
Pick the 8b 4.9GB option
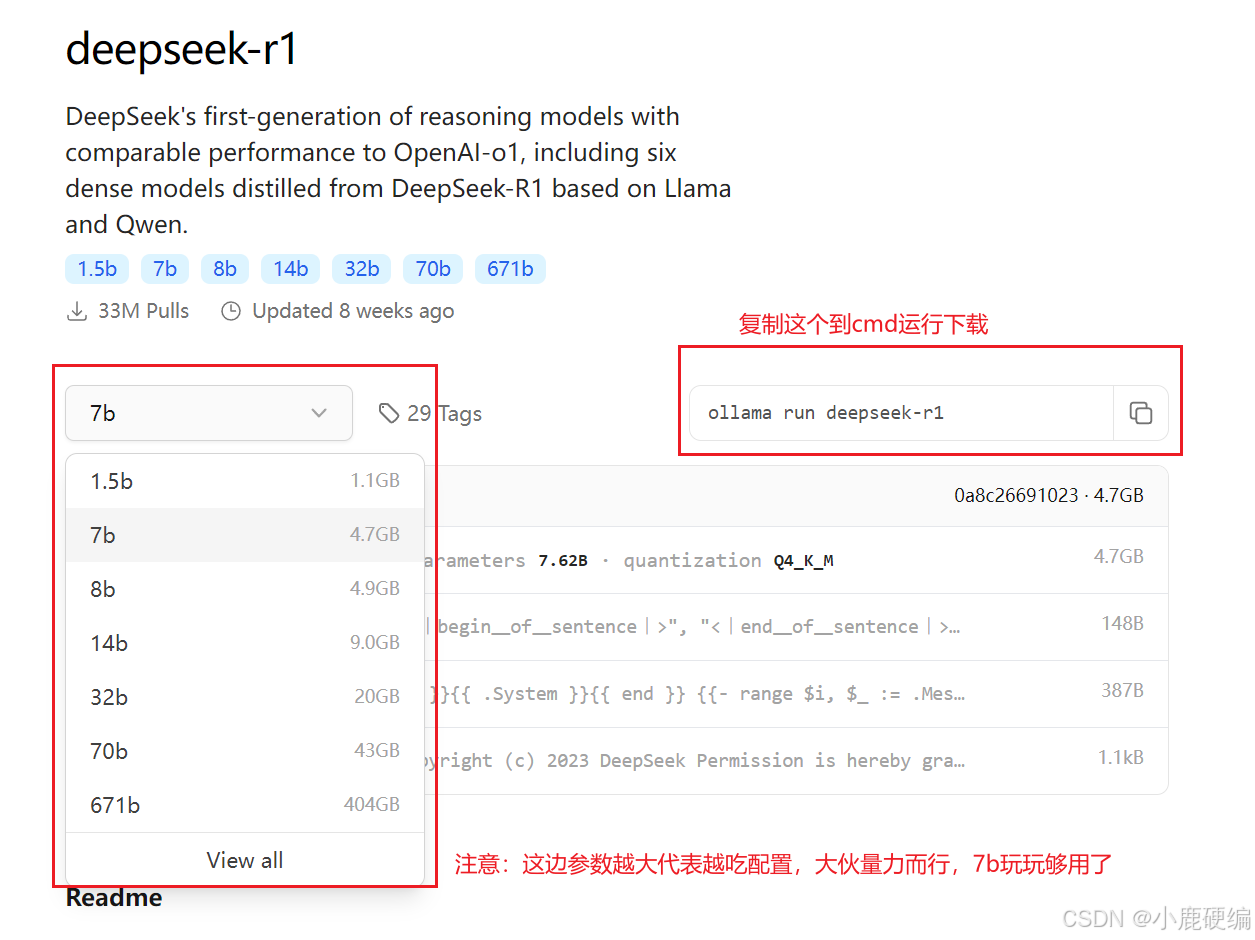245,589
